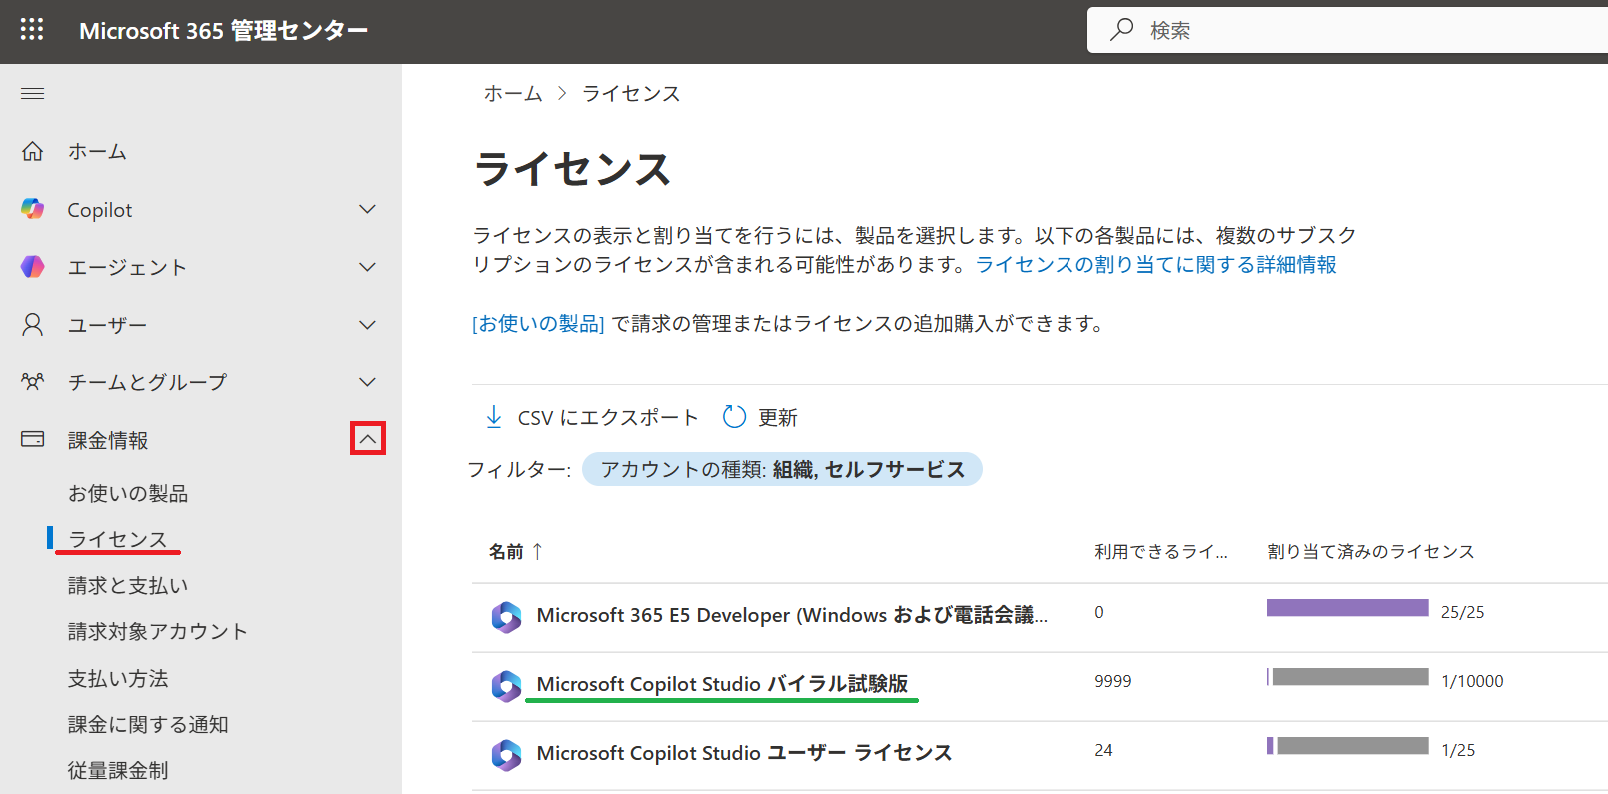Open 請求対象アカウント menu item
The width and height of the screenshot is (1608, 794).
(x=158, y=631)
